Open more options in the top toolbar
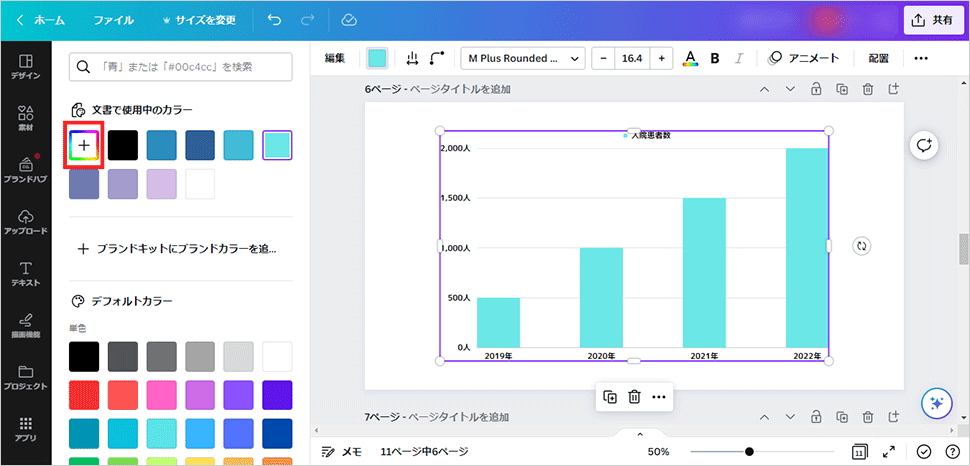This screenshot has width=970, height=466. click(x=921, y=58)
